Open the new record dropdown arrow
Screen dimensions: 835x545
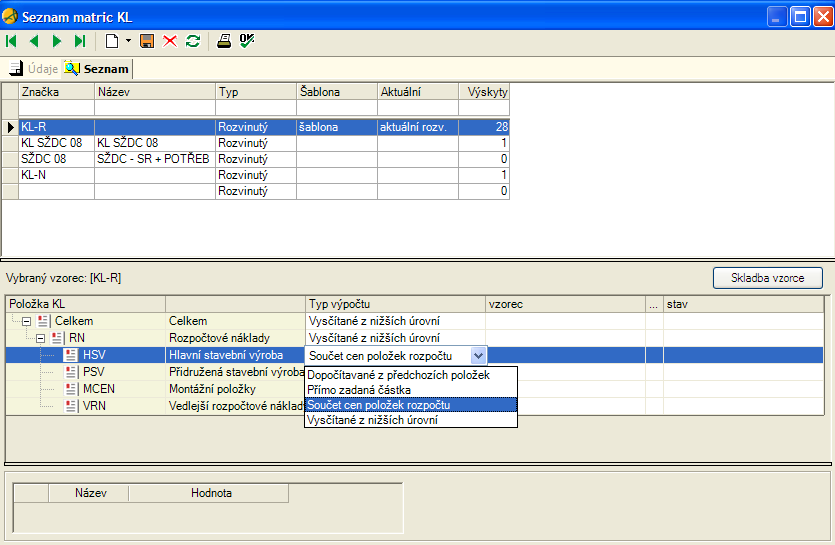pyautogui.click(x=128, y=41)
